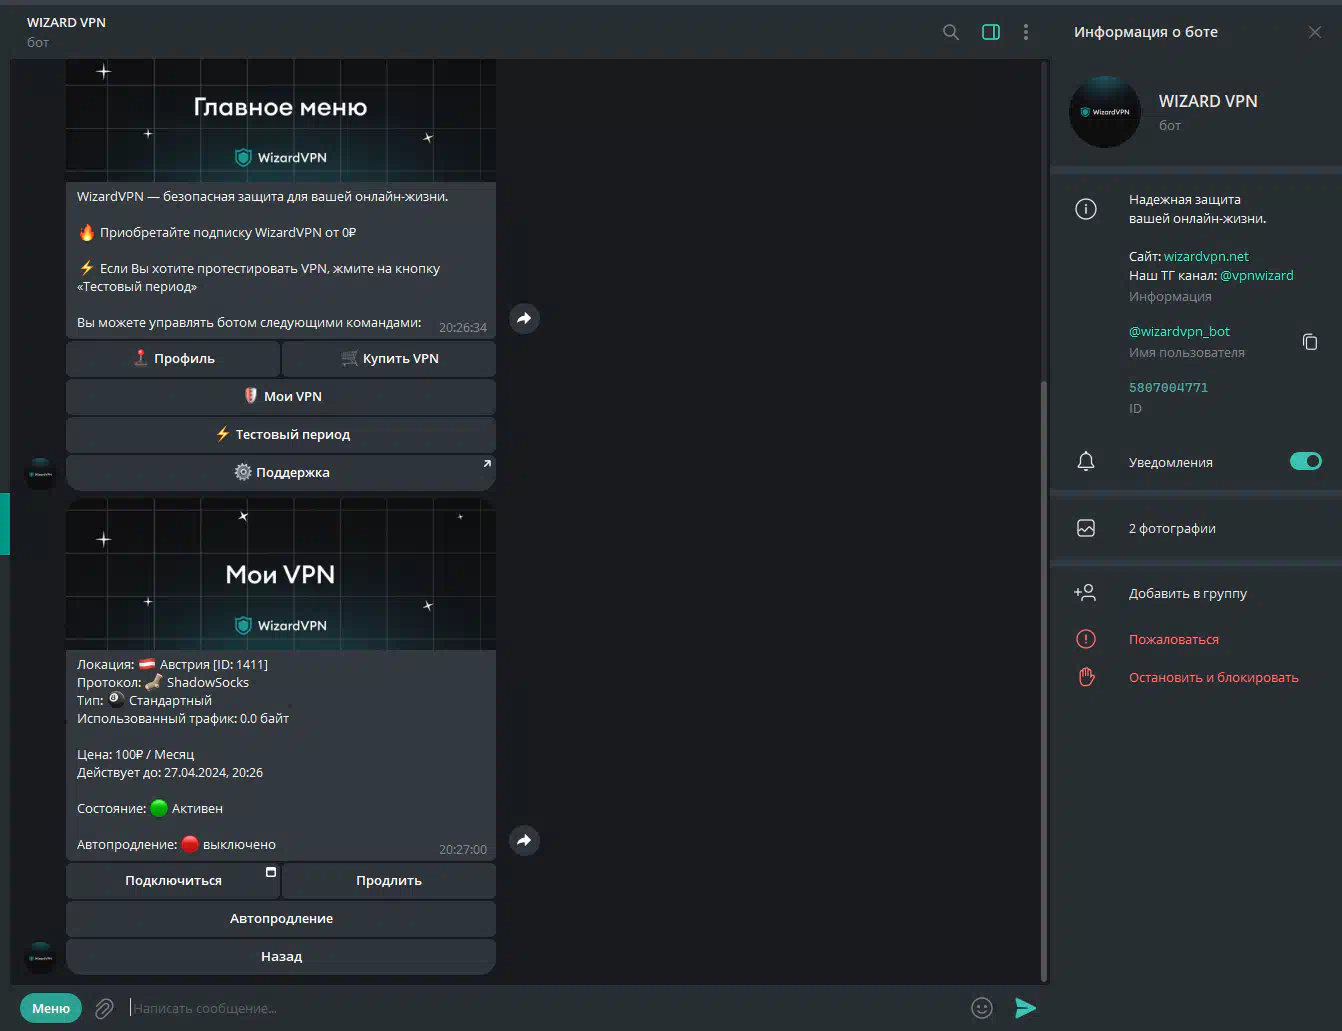Click the bell icon beside Уведомления
The width and height of the screenshot is (1342, 1031).
pyautogui.click(x=1086, y=461)
